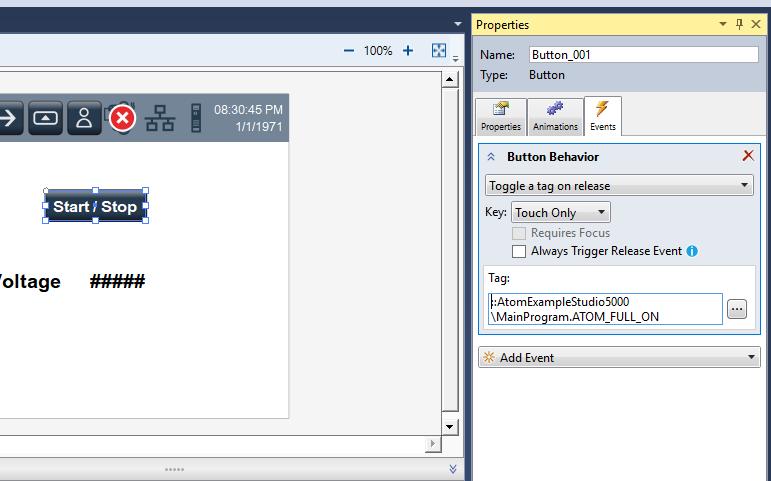
Task: Click the horizontal scrollbar right arrow
Action: pyautogui.click(x=433, y=444)
